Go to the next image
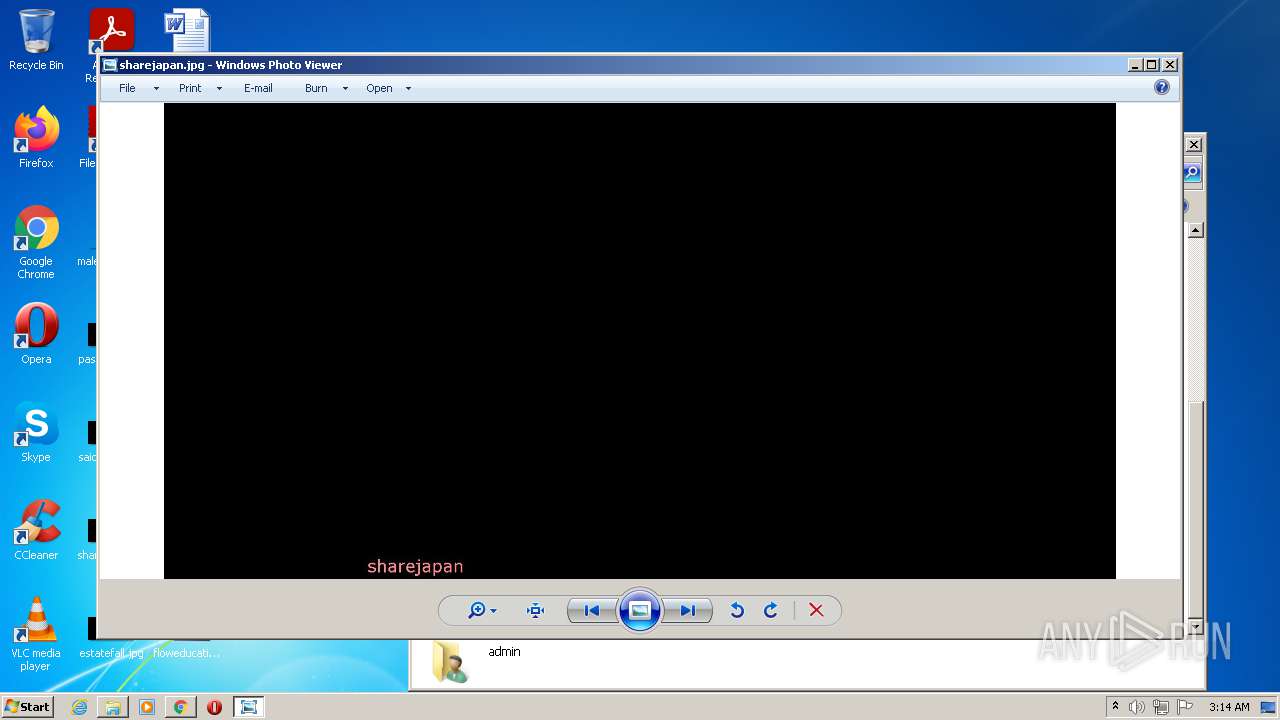 pyautogui.click(x=688, y=610)
